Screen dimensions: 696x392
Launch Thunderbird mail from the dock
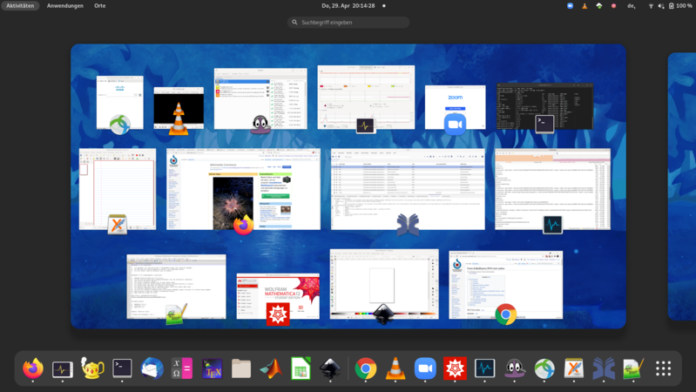coord(152,368)
